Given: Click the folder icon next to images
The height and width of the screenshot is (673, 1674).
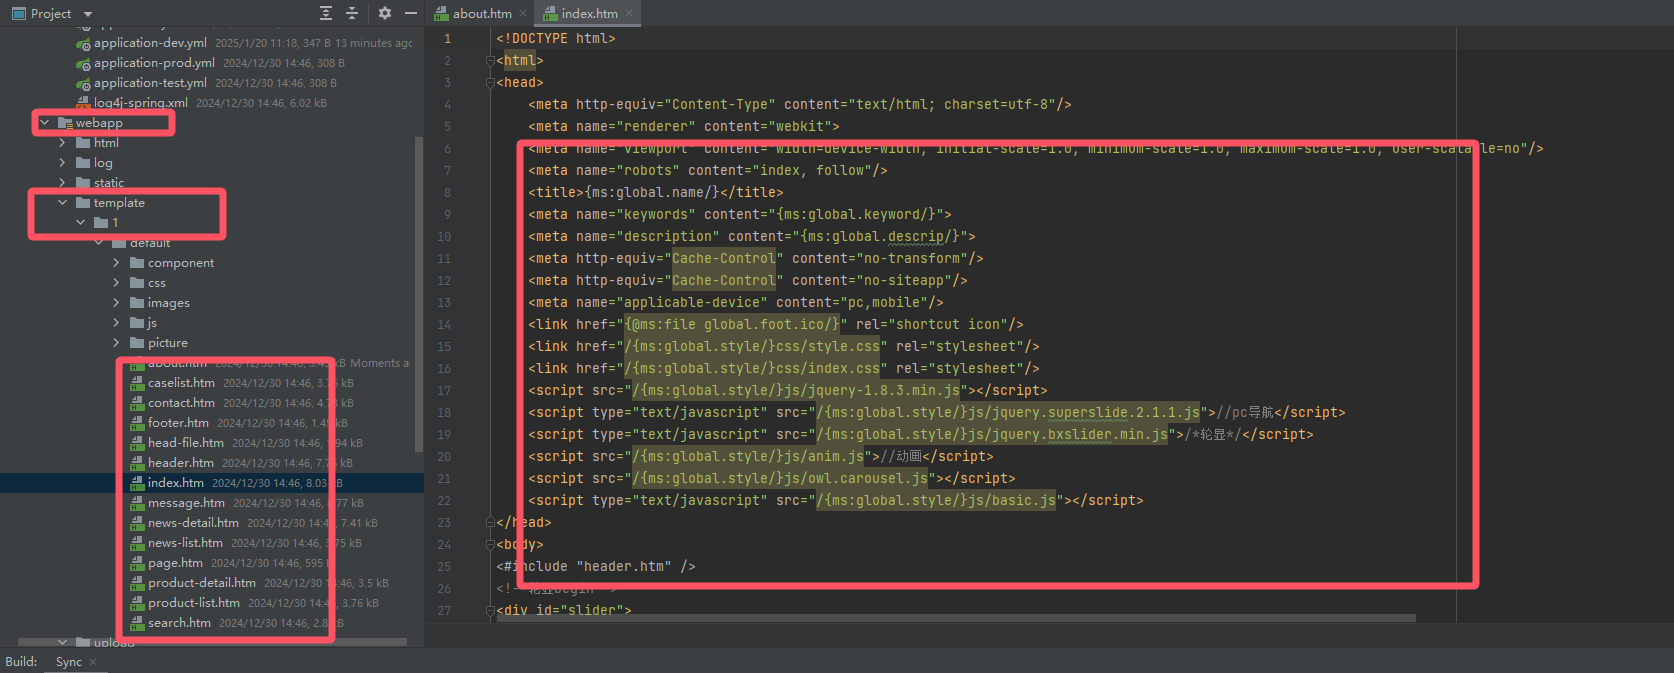Looking at the screenshot, I should (x=138, y=303).
